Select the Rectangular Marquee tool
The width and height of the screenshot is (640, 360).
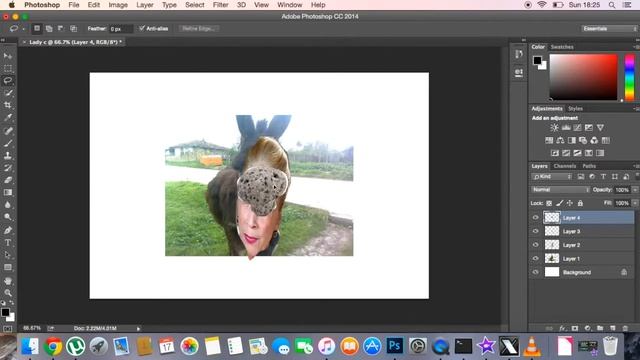[x=8, y=68]
